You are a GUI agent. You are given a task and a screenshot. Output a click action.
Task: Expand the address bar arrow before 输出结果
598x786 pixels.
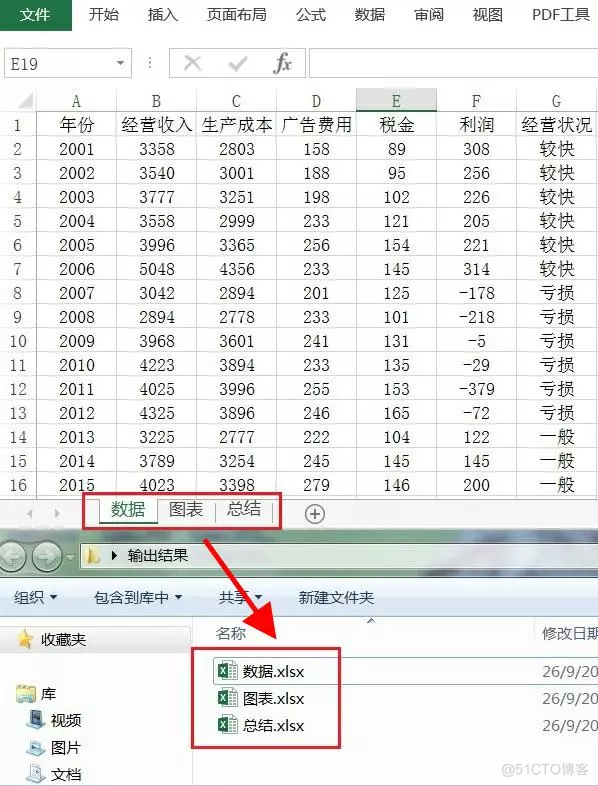tap(114, 555)
